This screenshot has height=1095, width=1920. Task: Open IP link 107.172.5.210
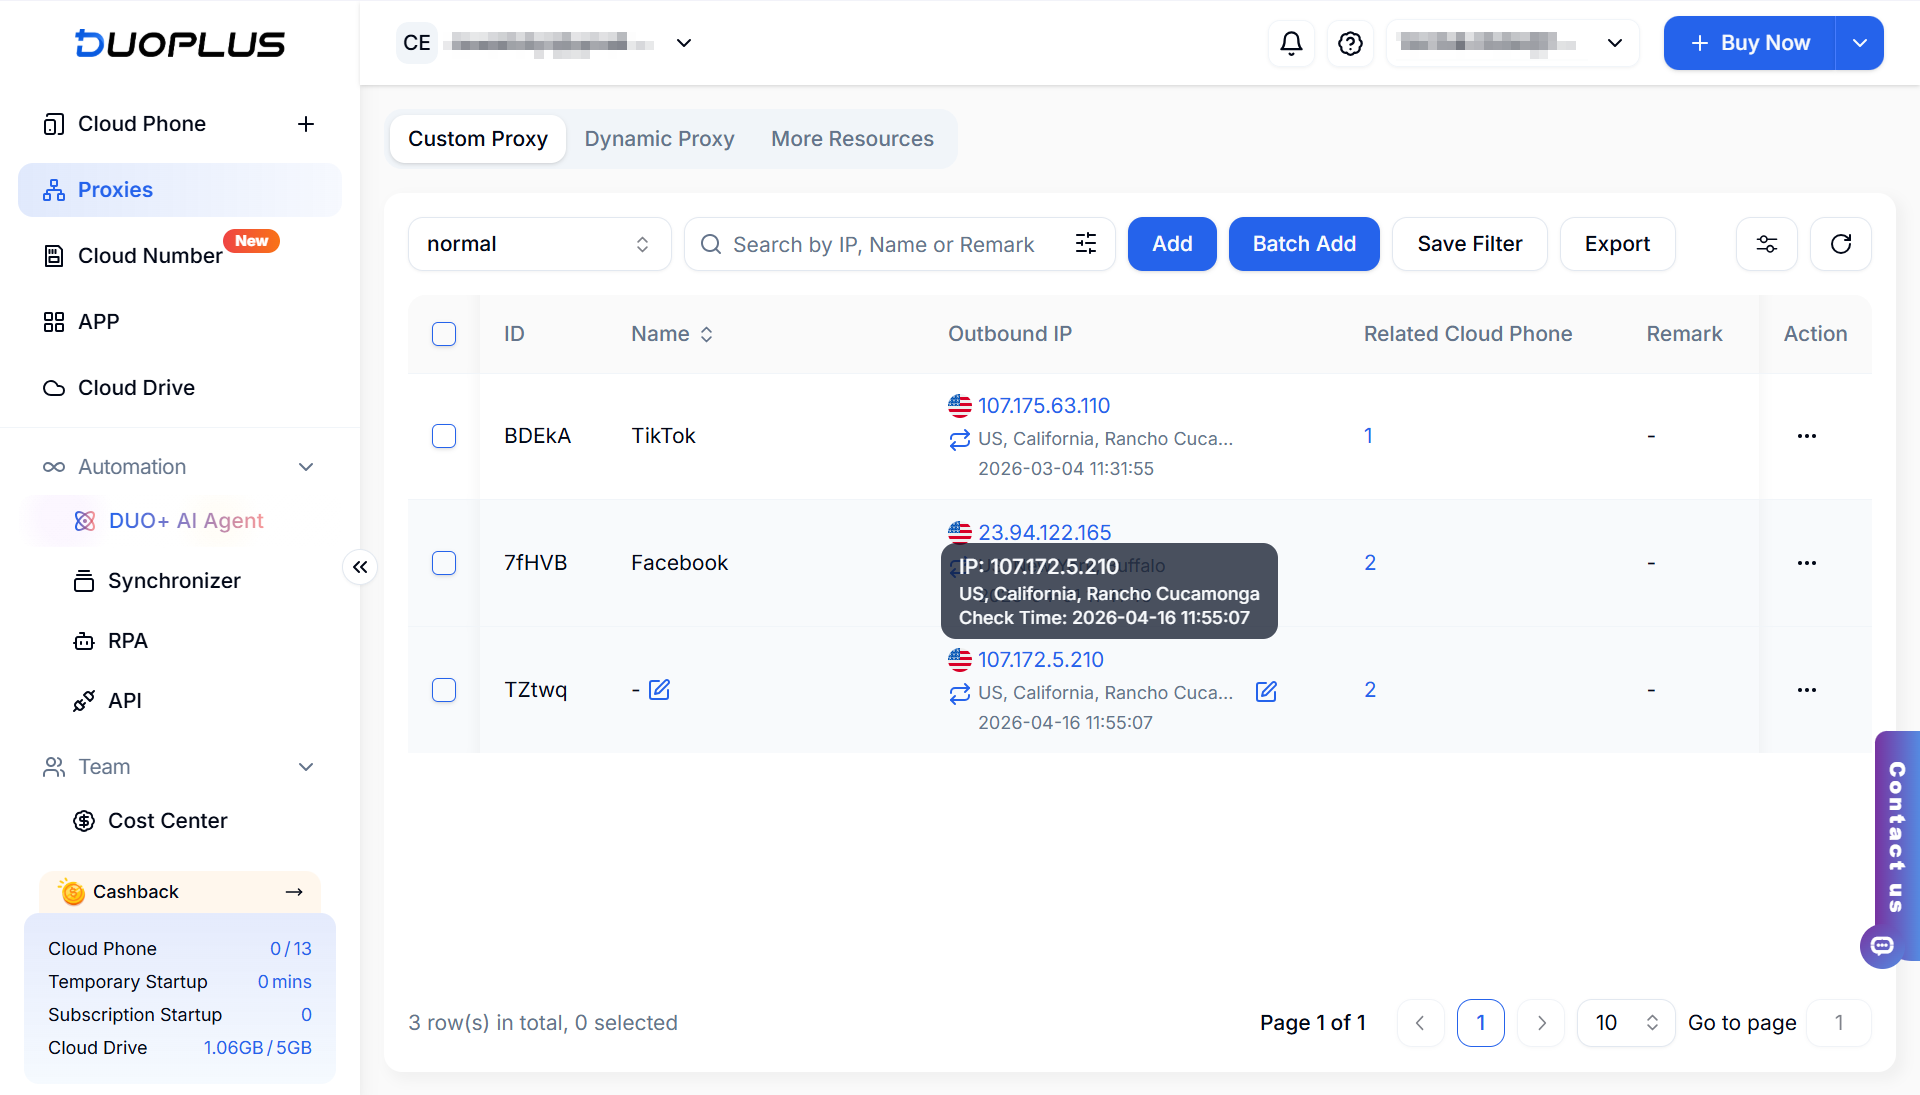click(x=1041, y=660)
